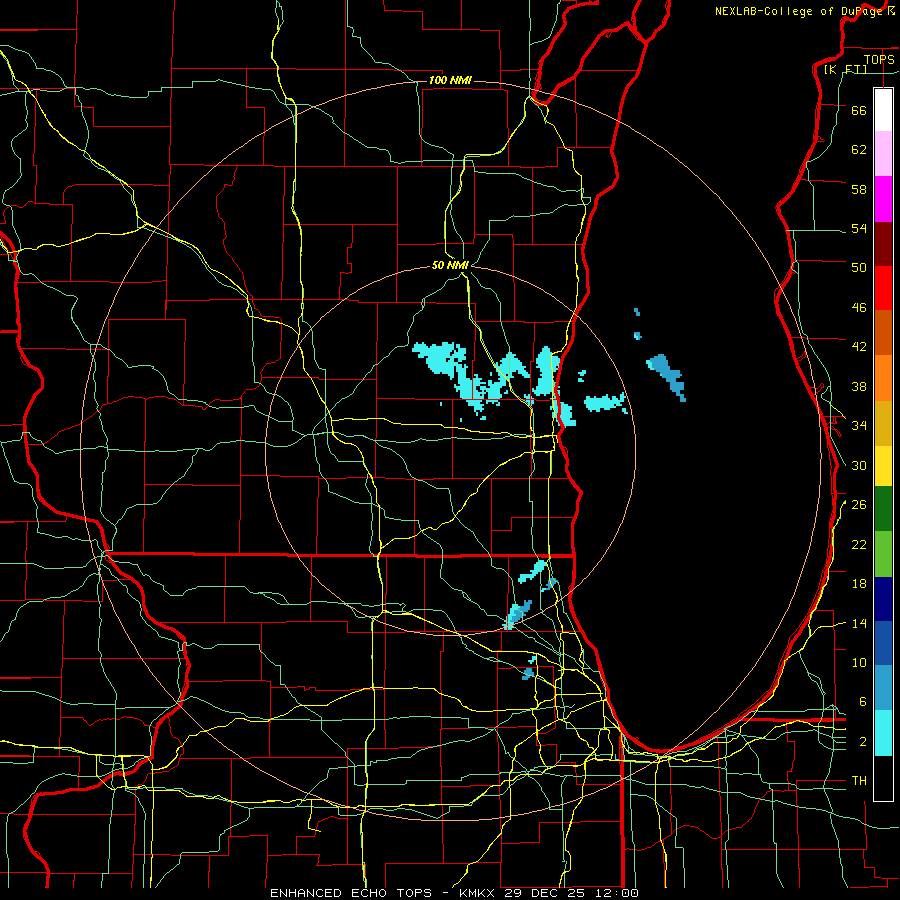Screen dimensions: 900x900
Task: Select the dark red maroon scale segment
Action: (x=883, y=244)
